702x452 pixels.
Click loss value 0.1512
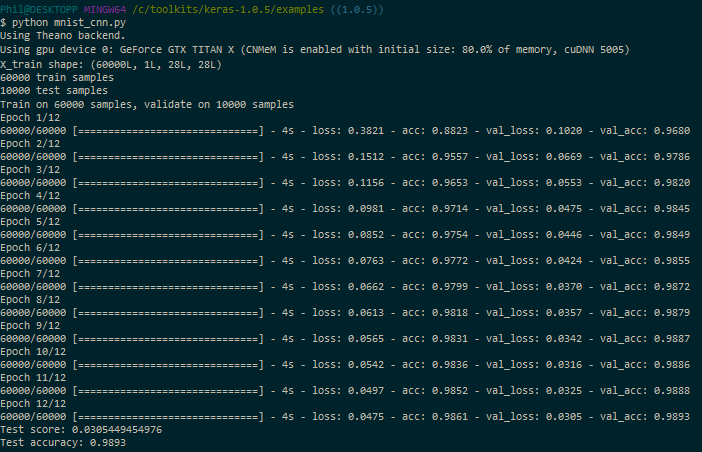coord(366,157)
